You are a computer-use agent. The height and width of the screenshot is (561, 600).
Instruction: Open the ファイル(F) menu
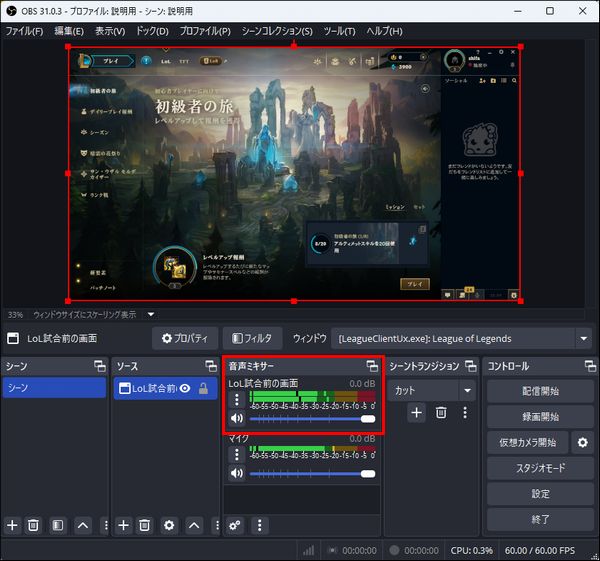click(24, 31)
